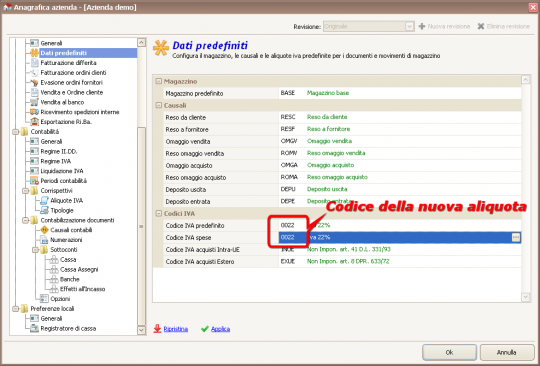This screenshot has width=540, height=366.
Task: Click Elimina revisione button
Action: 503,27
